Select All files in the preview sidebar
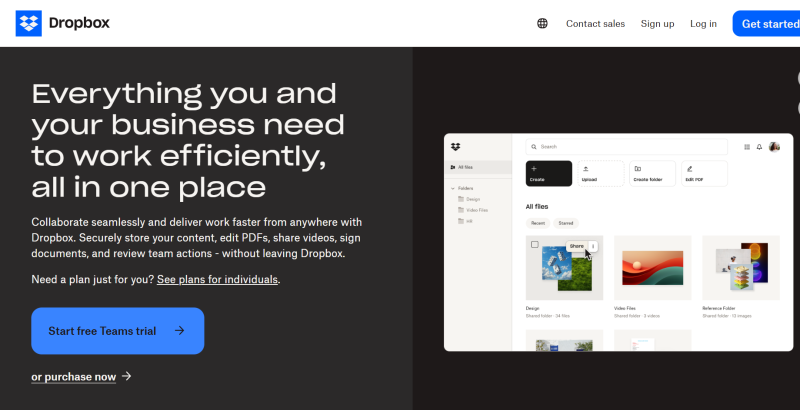The width and height of the screenshot is (800, 410). (478, 167)
